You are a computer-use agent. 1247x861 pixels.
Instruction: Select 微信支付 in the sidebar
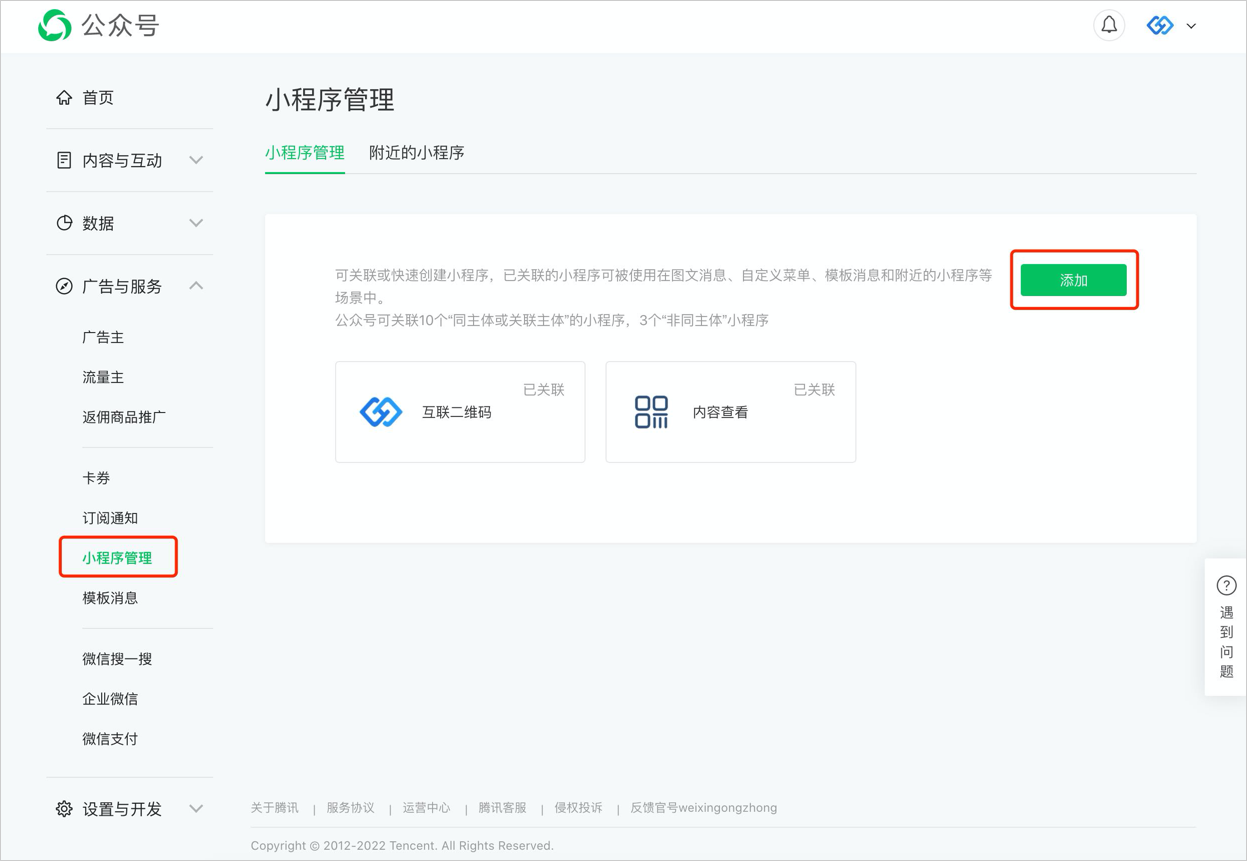(x=110, y=739)
